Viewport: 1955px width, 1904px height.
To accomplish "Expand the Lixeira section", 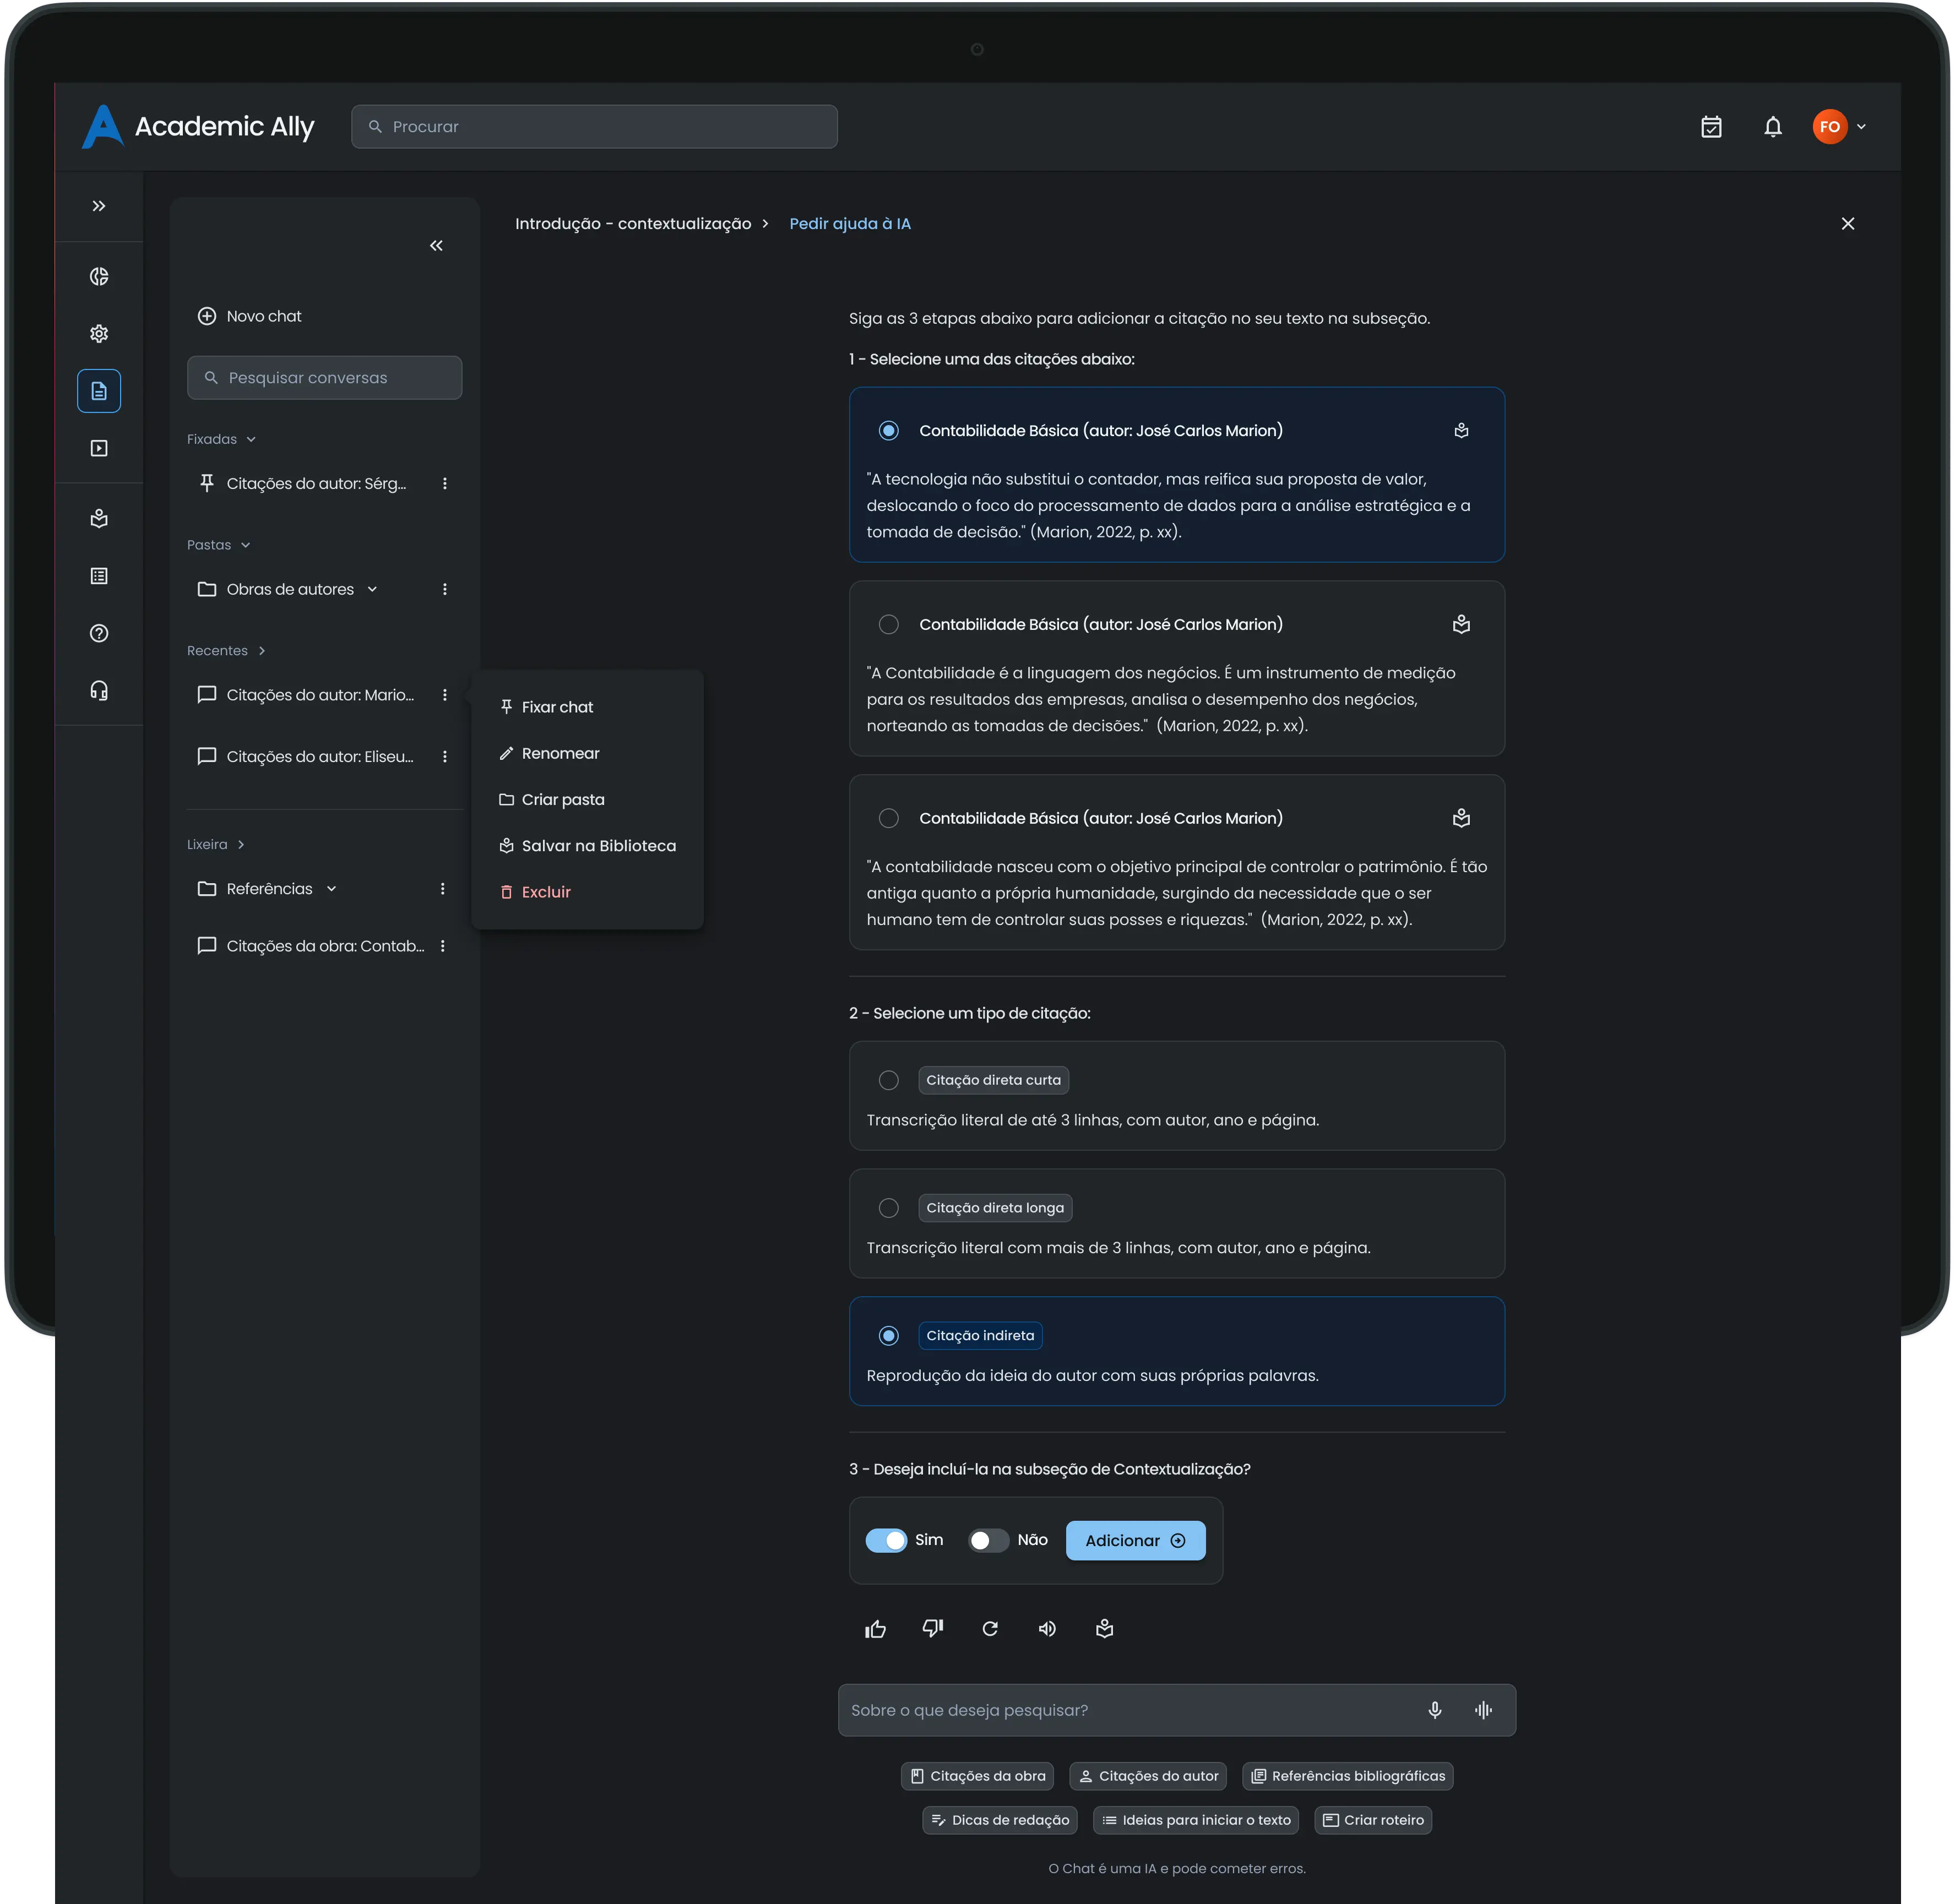I will click(x=241, y=845).
